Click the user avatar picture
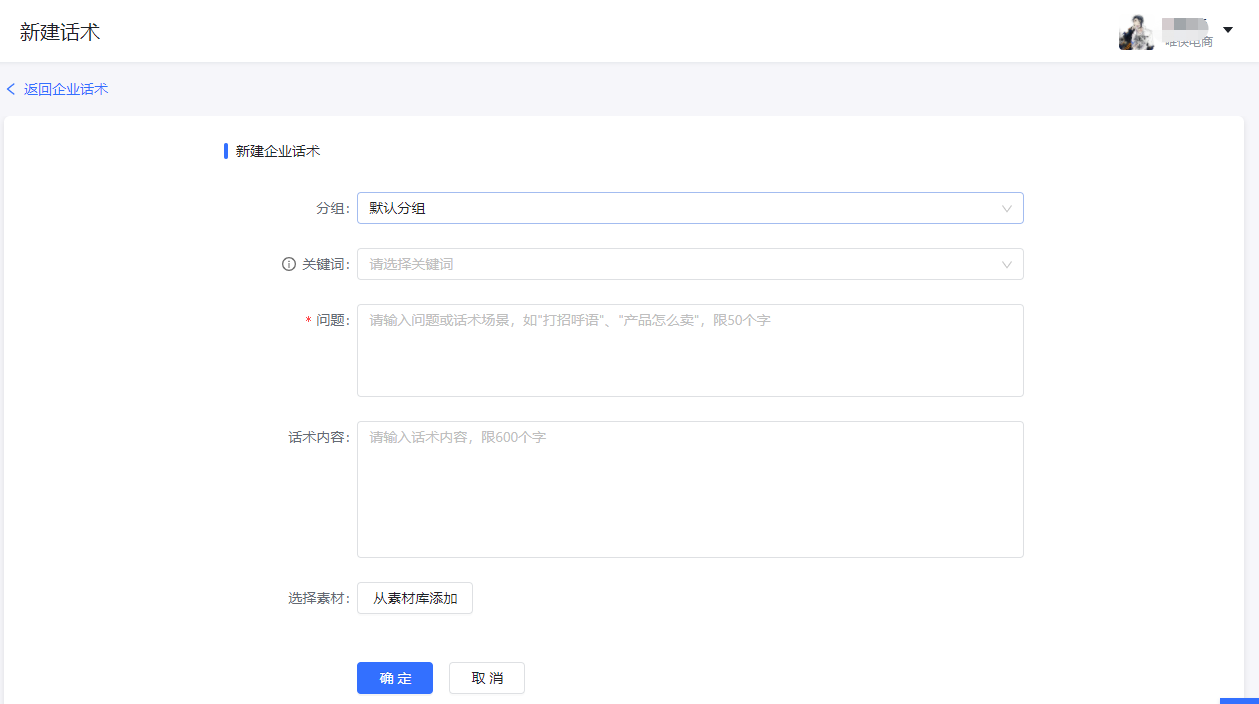 1136,33
